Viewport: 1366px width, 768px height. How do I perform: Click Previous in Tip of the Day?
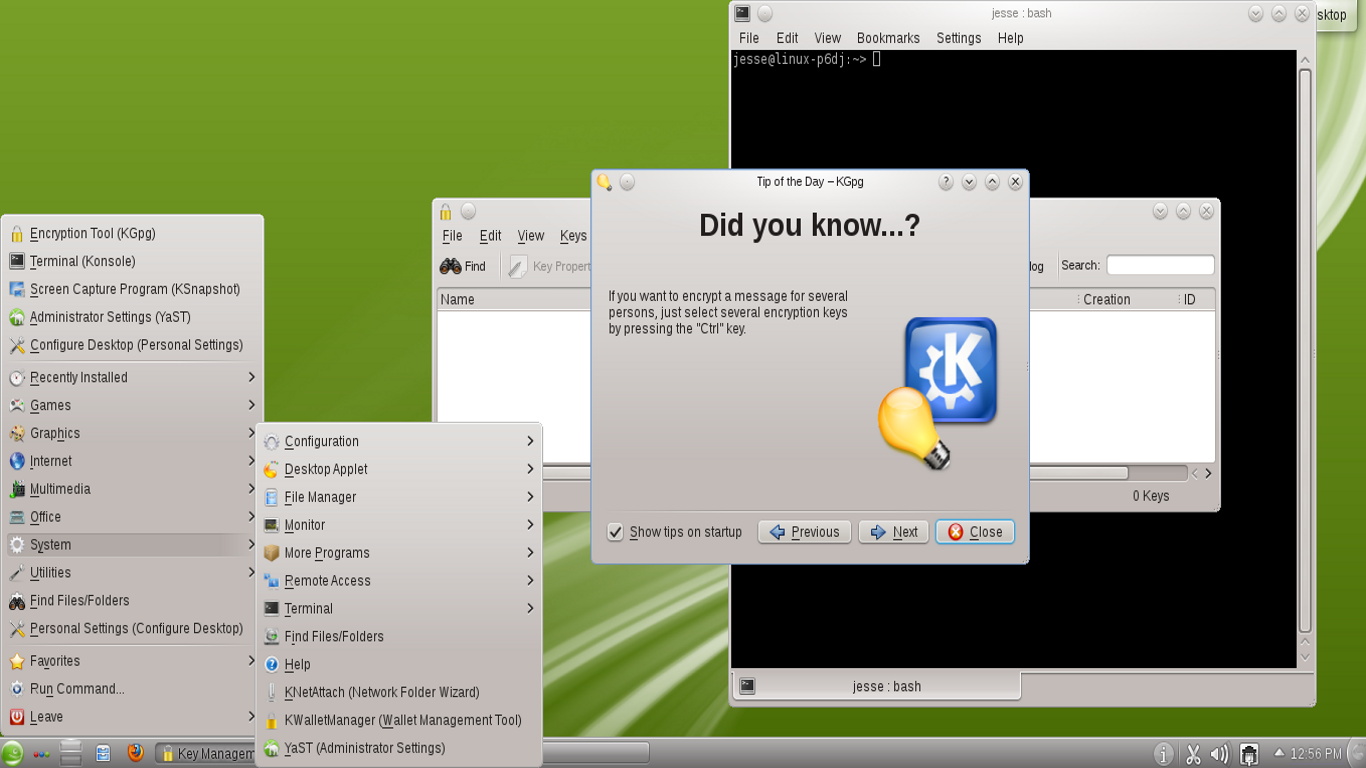point(805,532)
